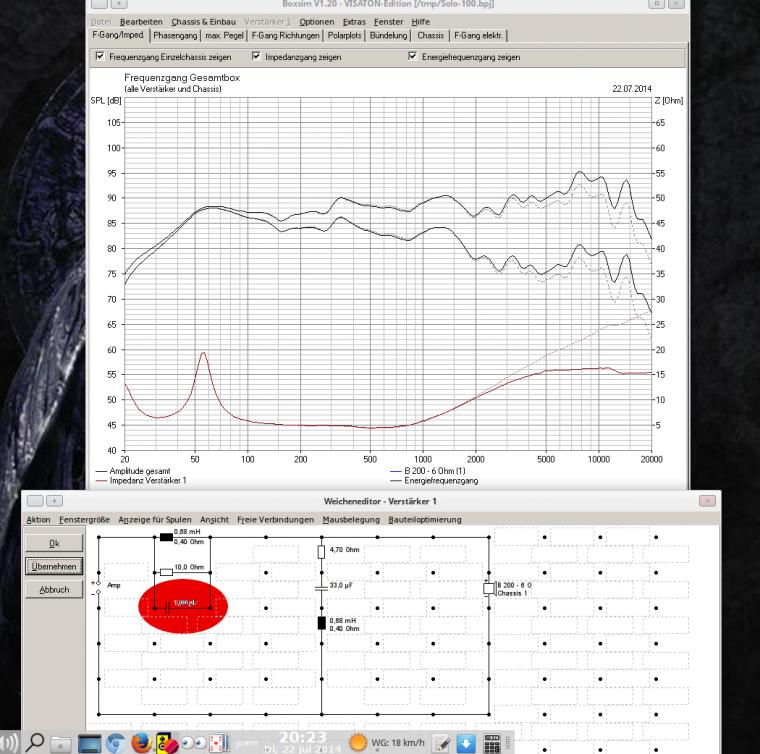The width and height of the screenshot is (760, 754).
Task: Toggle Frequenzgang Einzelchassis zeigen checkbox
Action: (x=100, y=58)
